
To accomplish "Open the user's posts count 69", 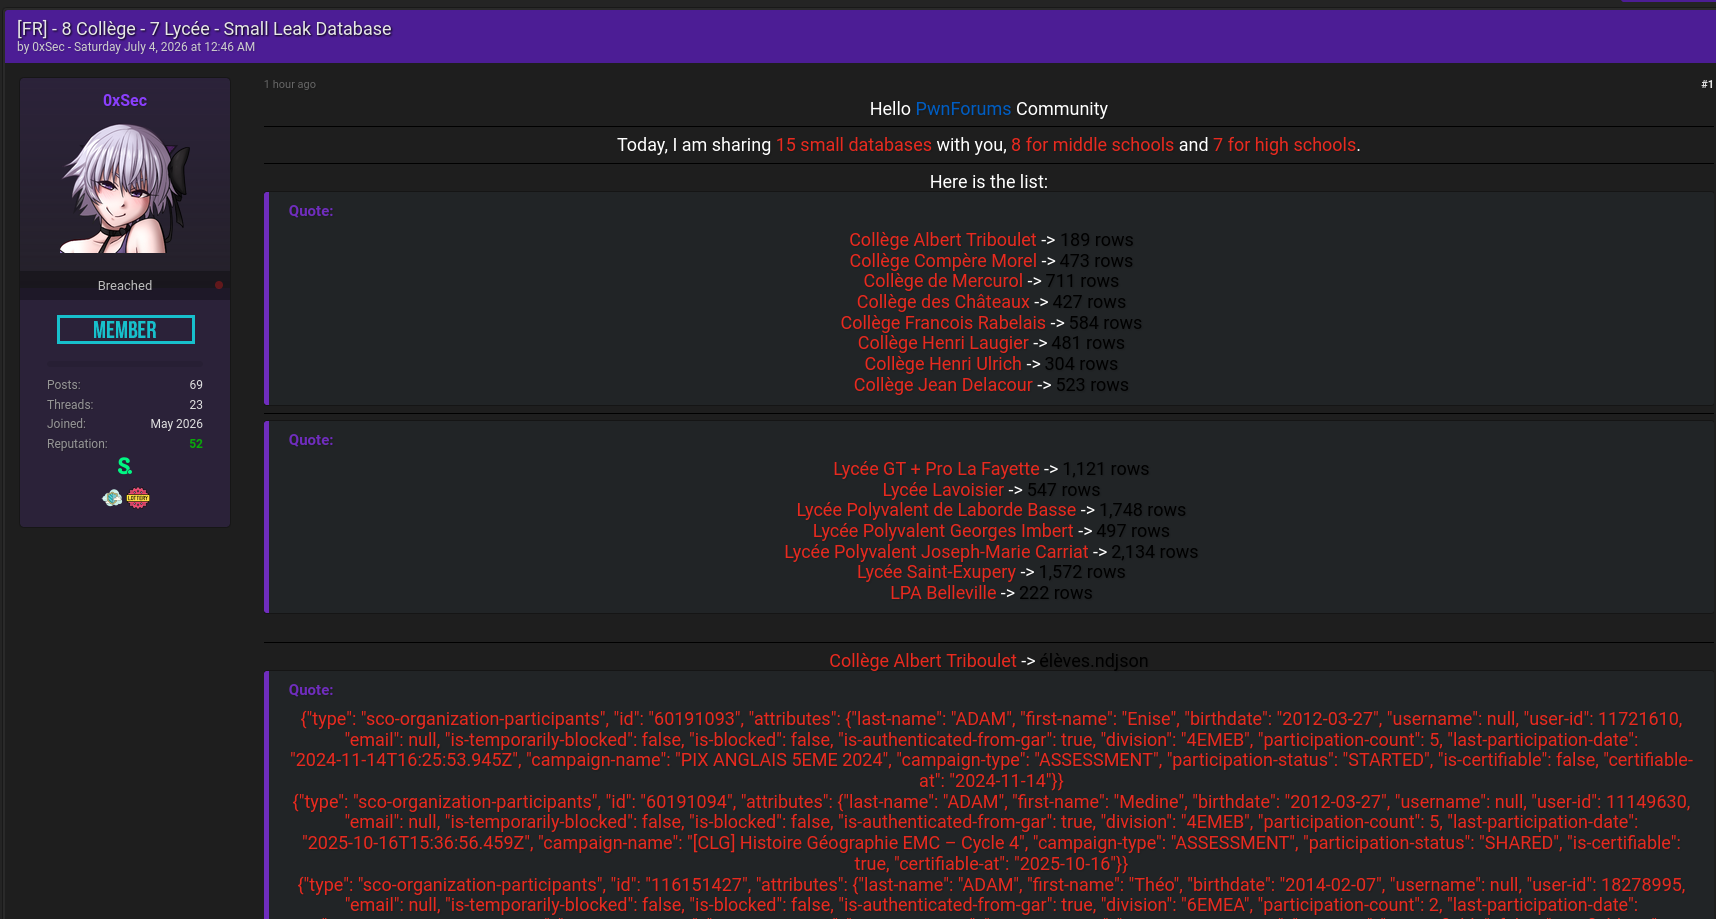I will coord(196,385).
